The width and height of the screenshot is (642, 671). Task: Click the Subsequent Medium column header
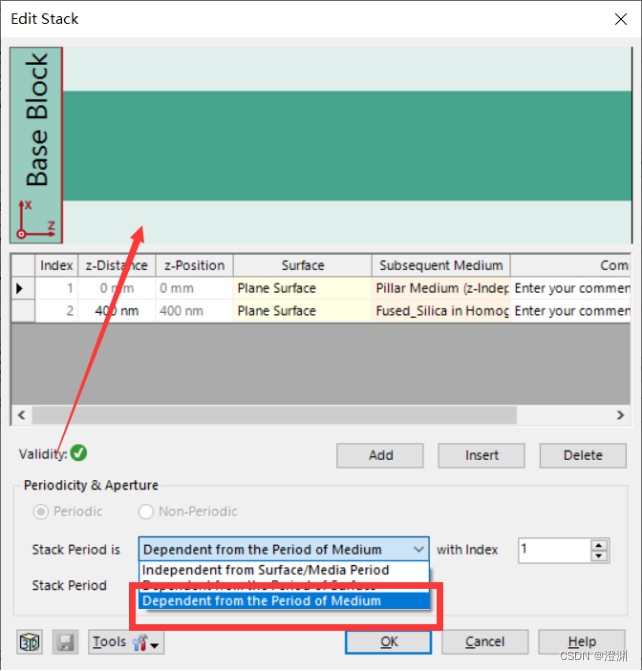tap(441, 265)
